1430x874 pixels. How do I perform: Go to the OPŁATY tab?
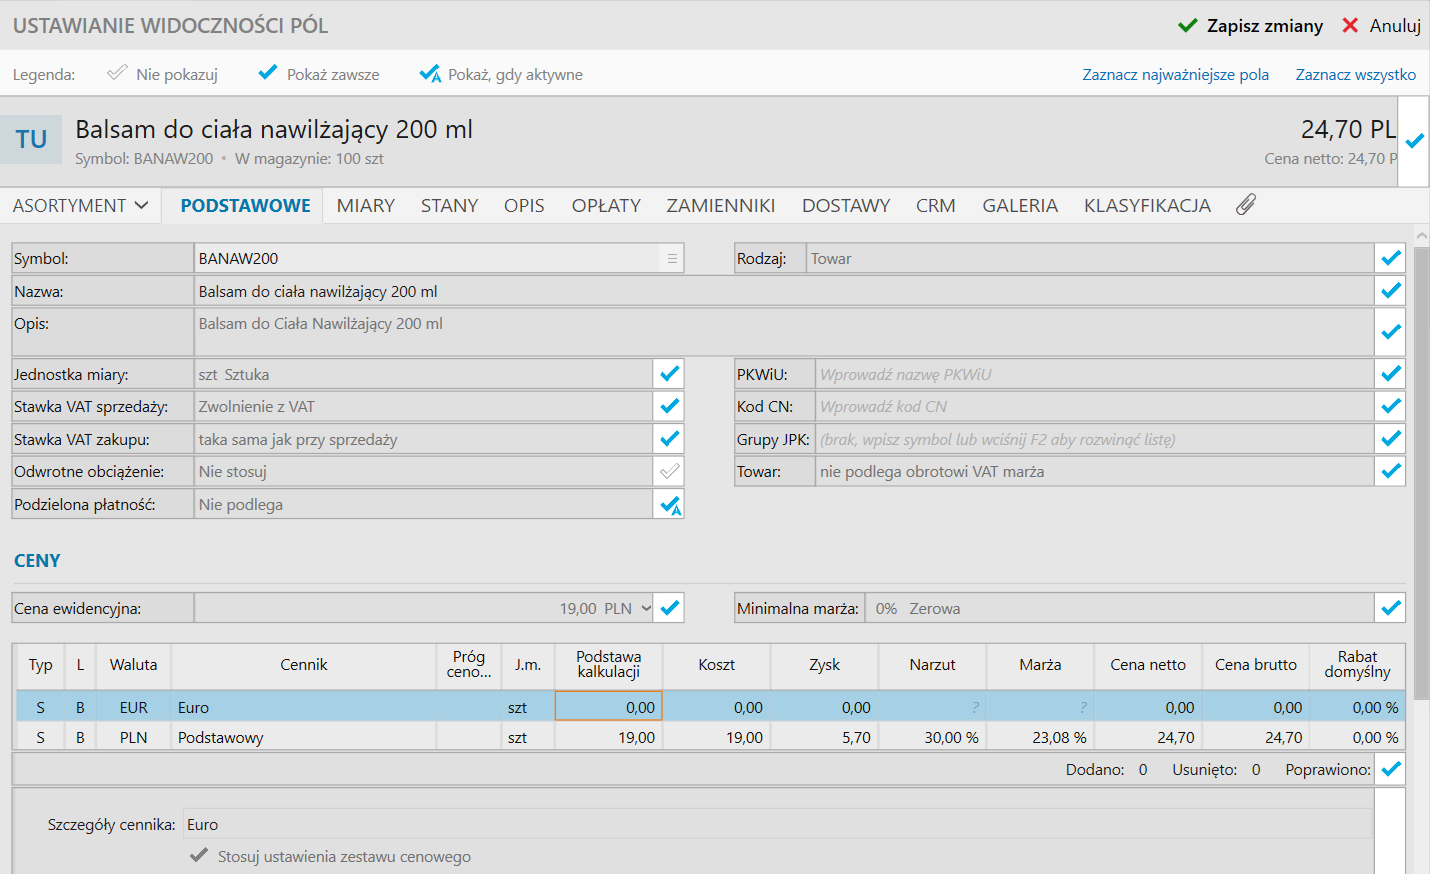point(606,205)
